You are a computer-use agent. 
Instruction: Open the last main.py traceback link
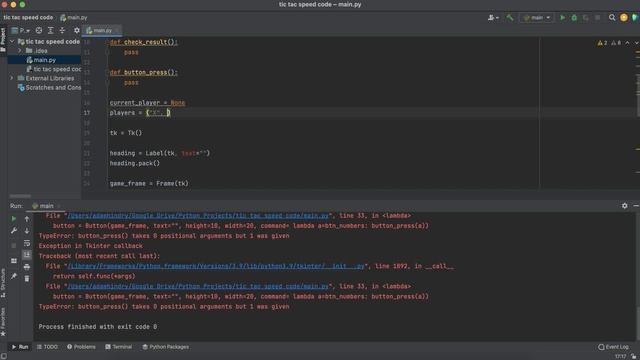click(x=198, y=287)
